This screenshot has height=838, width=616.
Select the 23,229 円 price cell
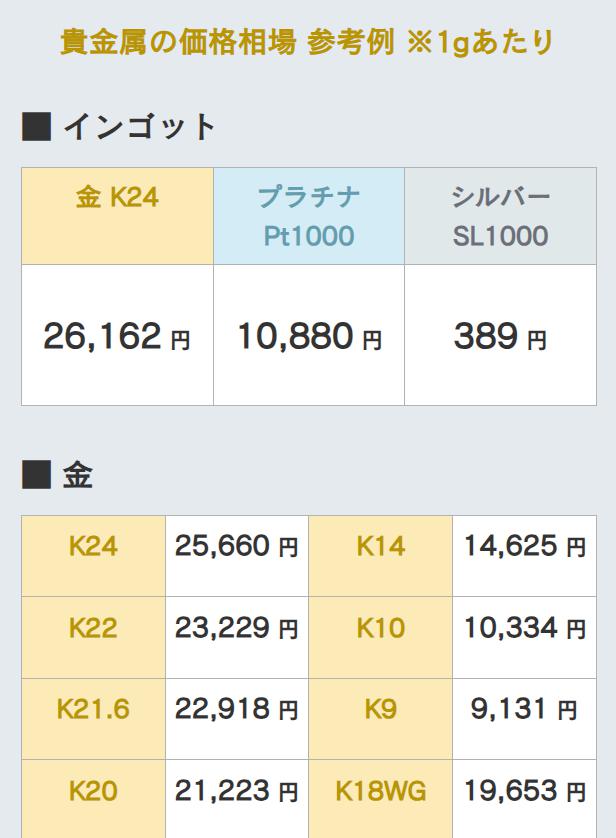click(236, 628)
